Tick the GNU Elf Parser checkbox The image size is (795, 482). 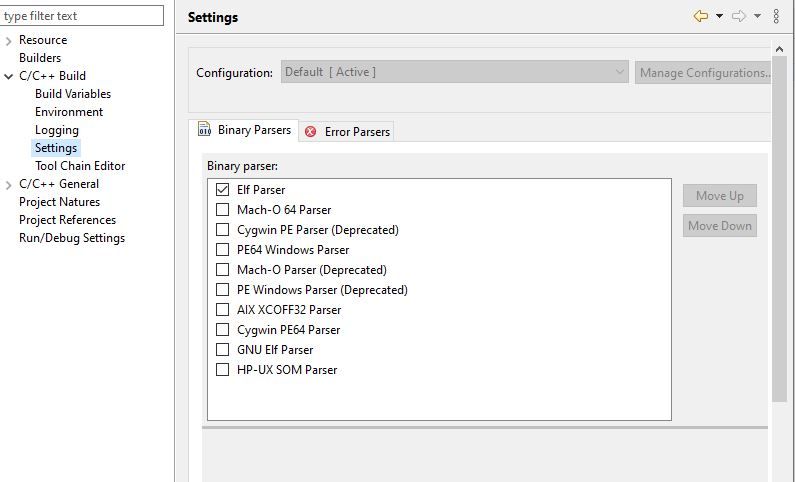click(x=222, y=350)
